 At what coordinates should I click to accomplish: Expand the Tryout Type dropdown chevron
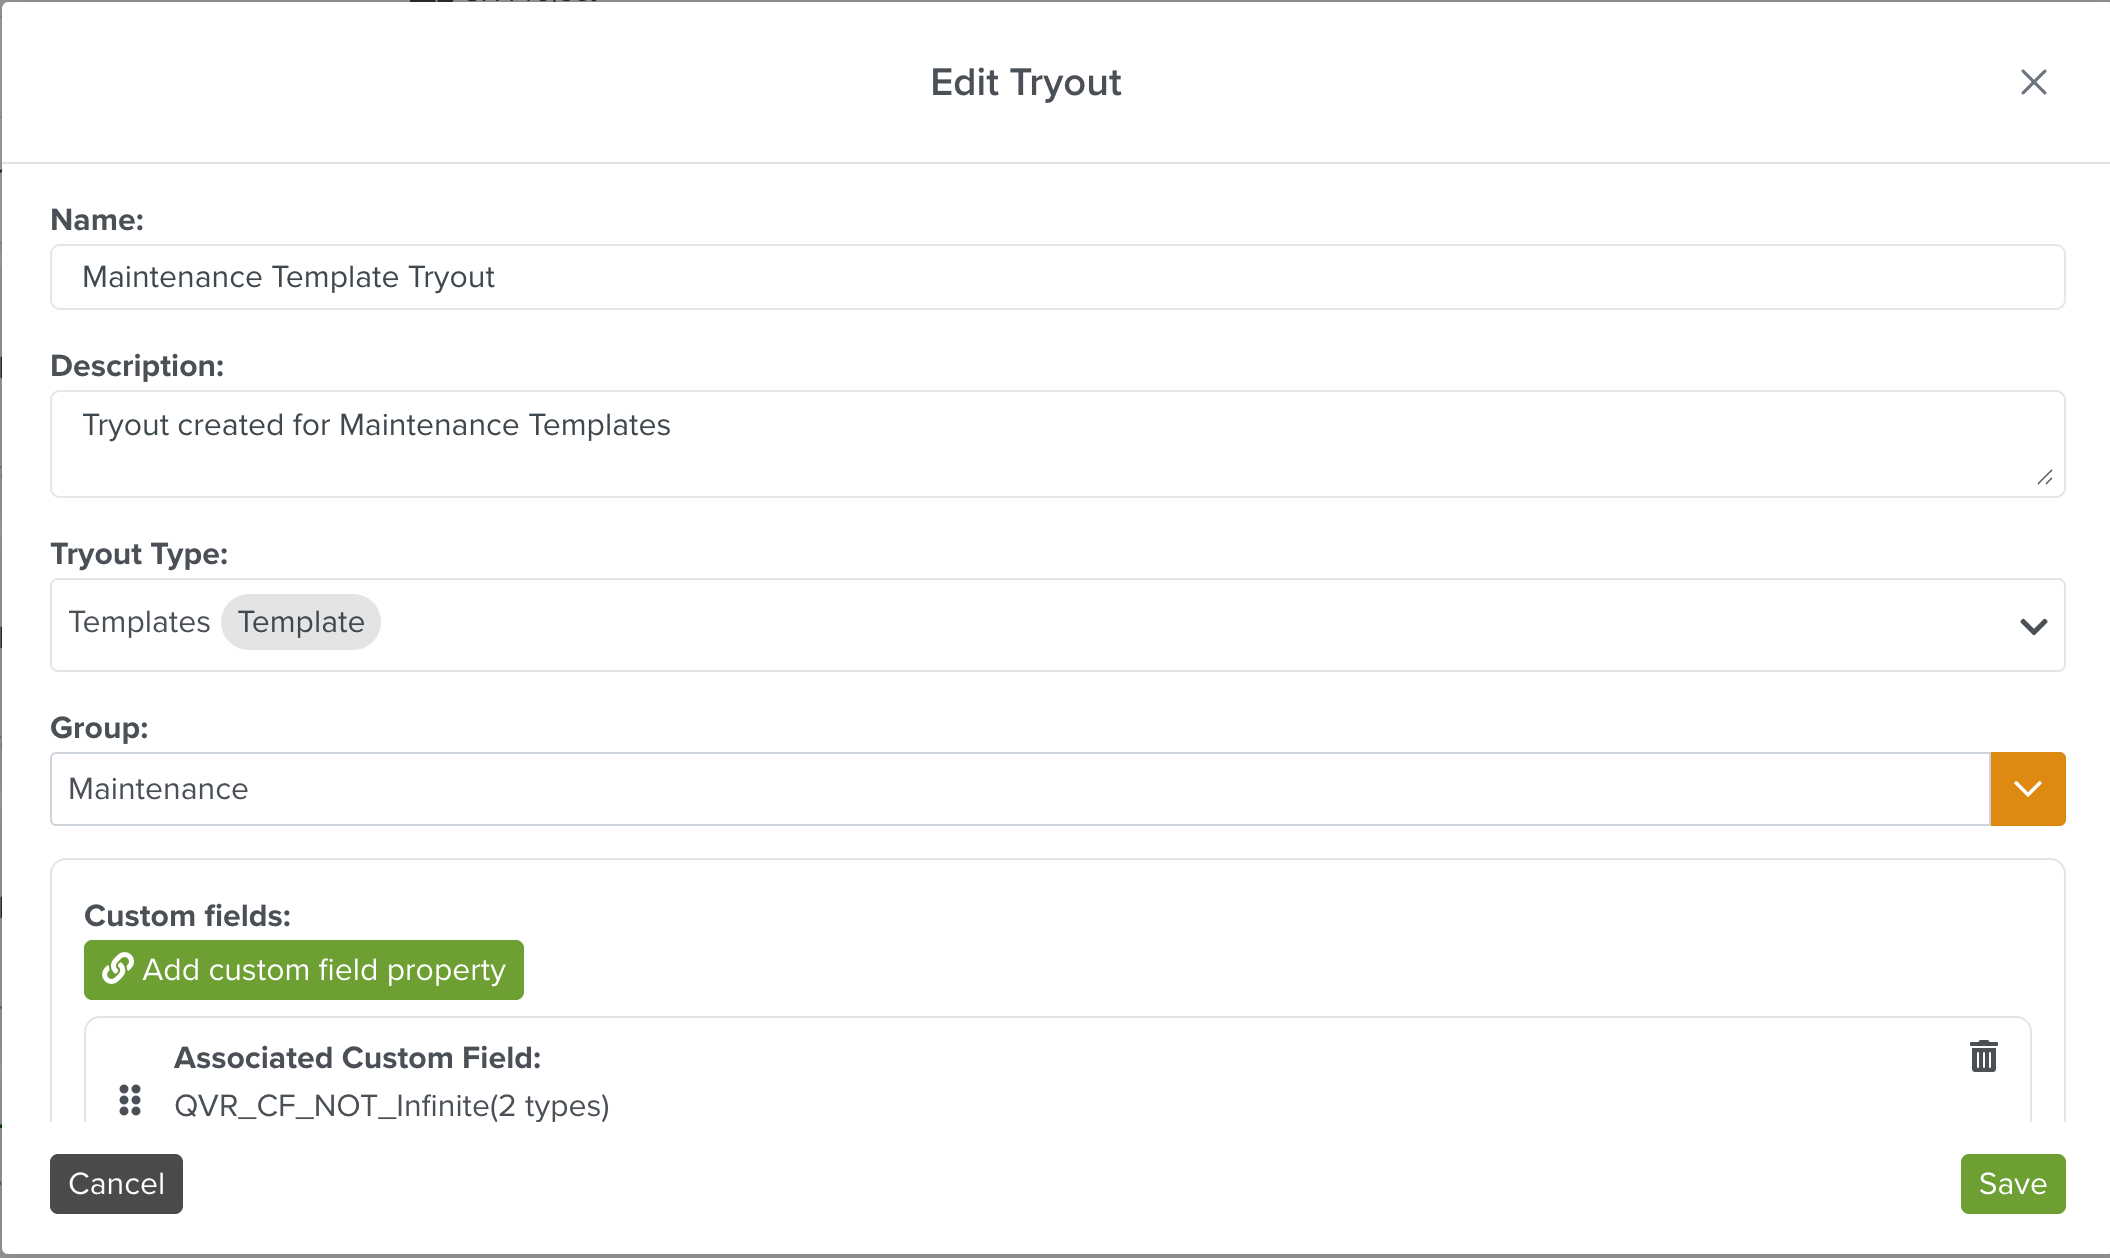[2033, 626]
